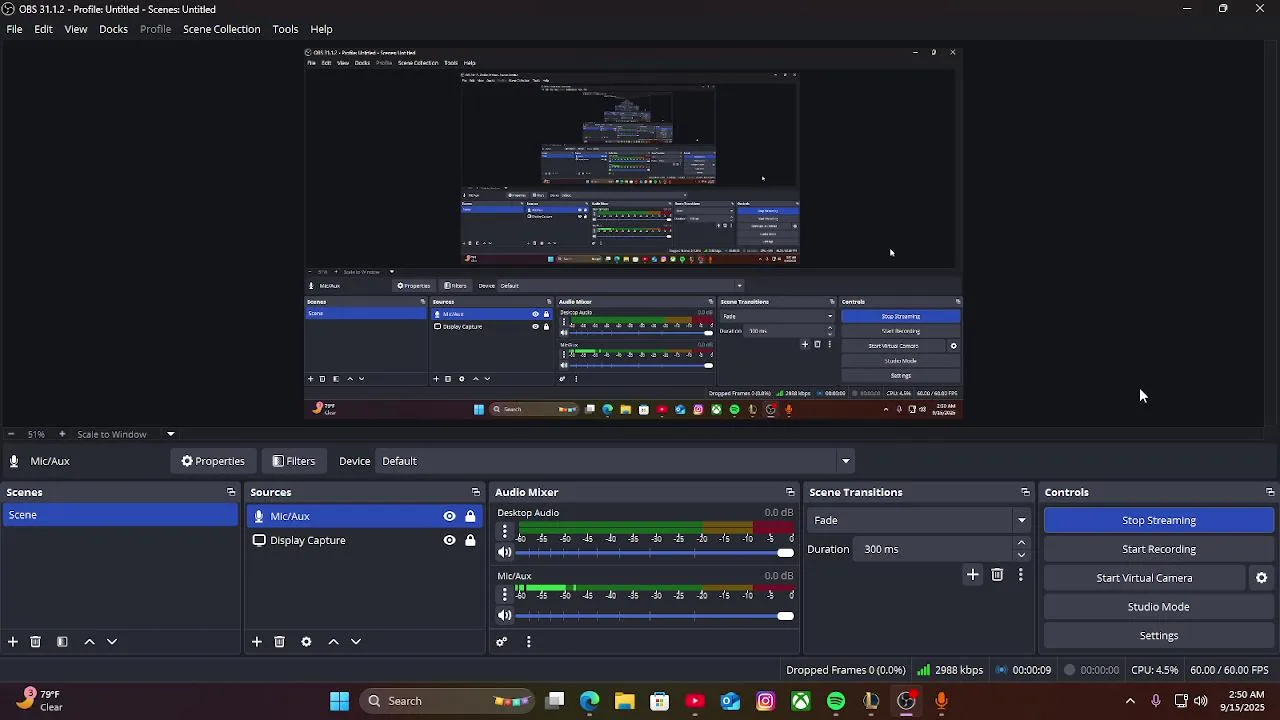1280x720 pixels.
Task: Open the View menu
Action: (x=76, y=29)
